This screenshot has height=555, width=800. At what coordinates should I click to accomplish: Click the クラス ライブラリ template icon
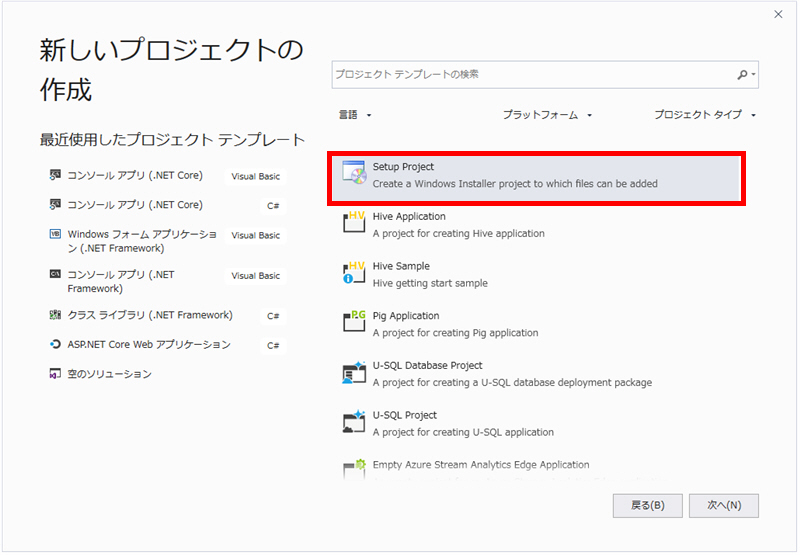tap(55, 315)
